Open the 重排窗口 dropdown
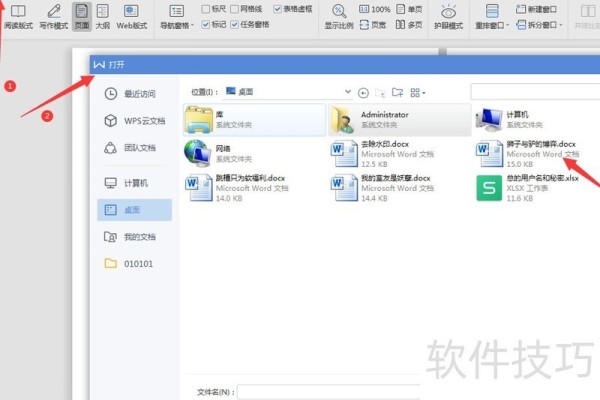This screenshot has height=400, width=600. pyautogui.click(x=492, y=17)
